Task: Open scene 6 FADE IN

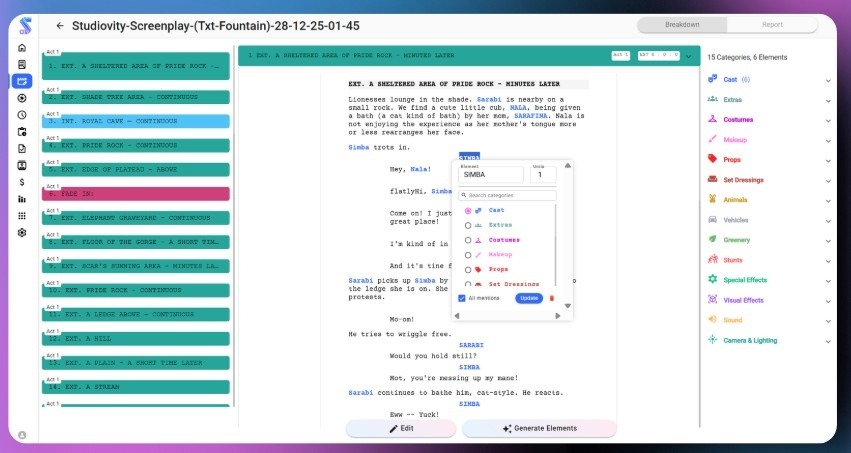Action: coord(136,194)
